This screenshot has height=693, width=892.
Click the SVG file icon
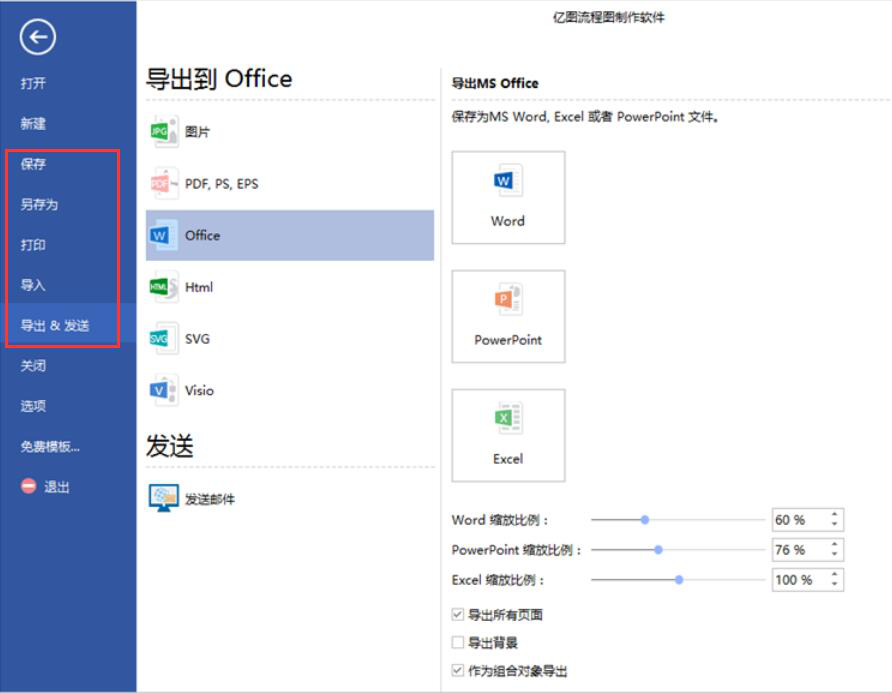click(164, 339)
